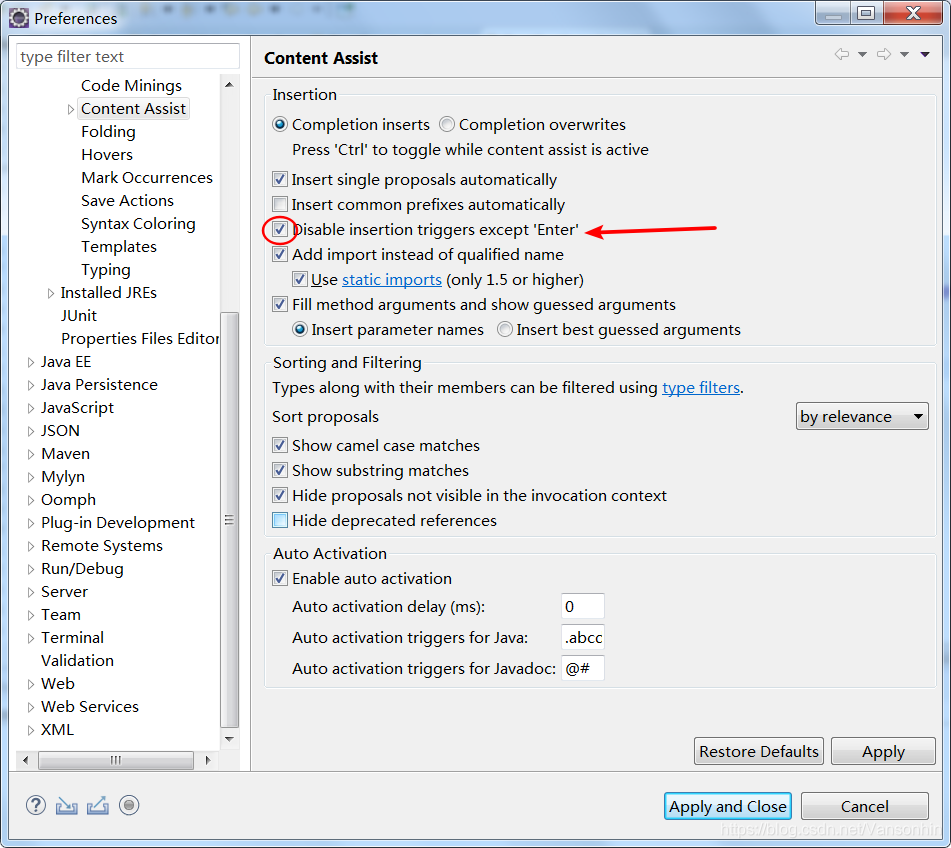This screenshot has width=951, height=848.
Task: Cancel the Preferences dialog
Action: coord(865,806)
